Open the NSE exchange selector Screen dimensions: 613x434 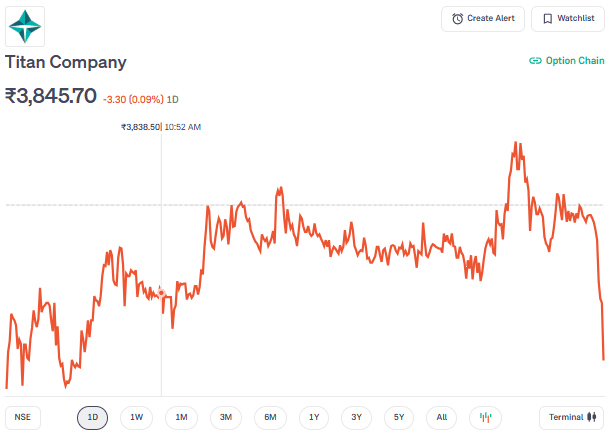pyautogui.click(x=23, y=417)
